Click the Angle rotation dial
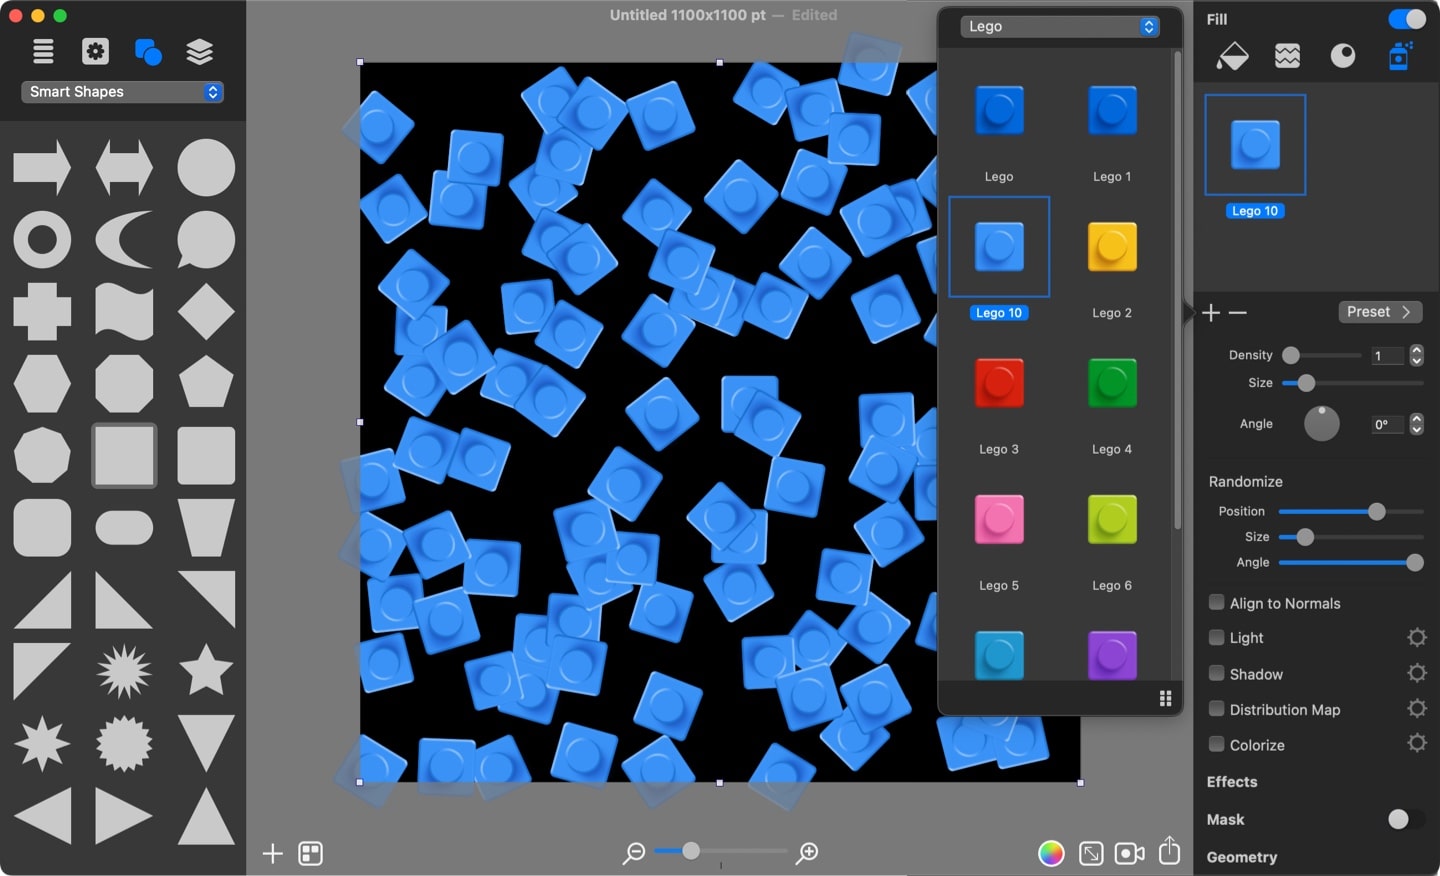 pos(1322,424)
